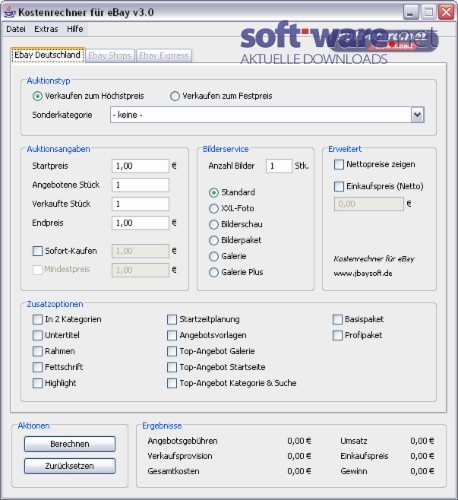The height and width of the screenshot is (500, 458).
Task: Toggle Nettopreise zeigen checkbox
Action: [x=339, y=165]
